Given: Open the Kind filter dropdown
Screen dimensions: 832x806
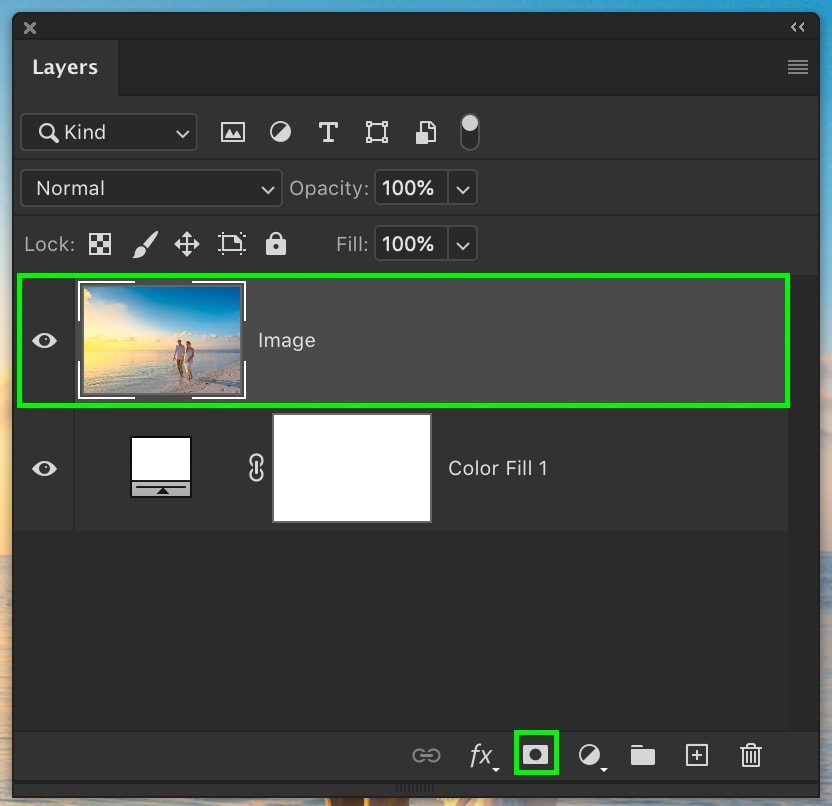Looking at the screenshot, I should pyautogui.click(x=109, y=132).
